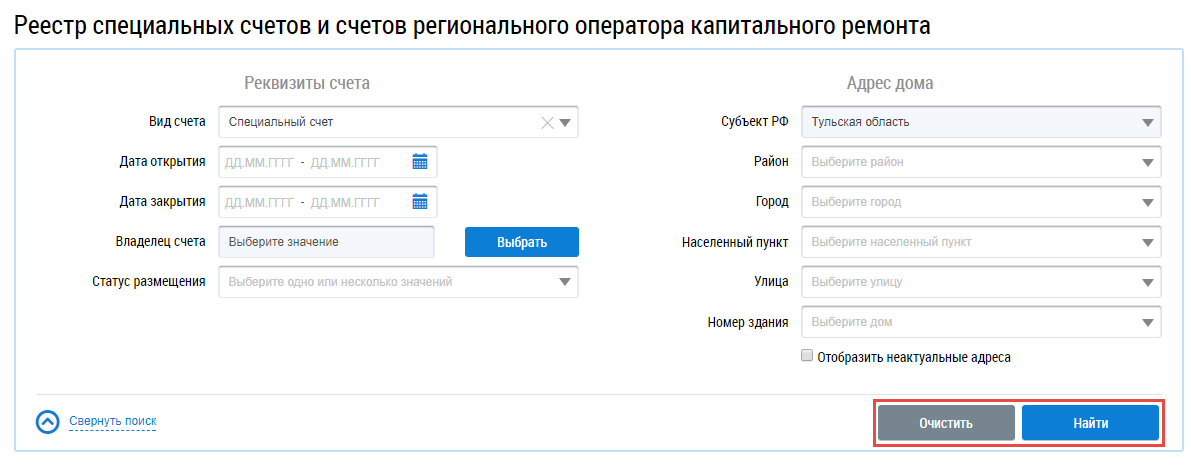Open the Статус размещения dropdown
Viewport: 1191px width, 470px height.
(x=565, y=282)
